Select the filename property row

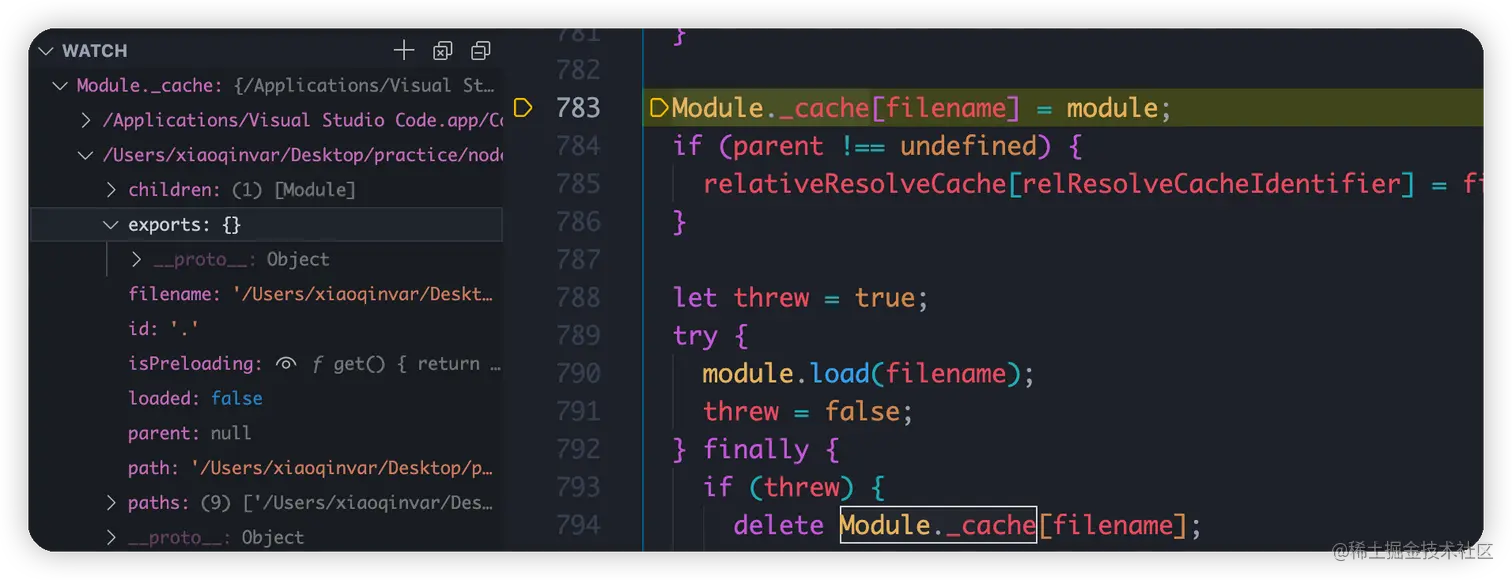[x=267, y=294]
